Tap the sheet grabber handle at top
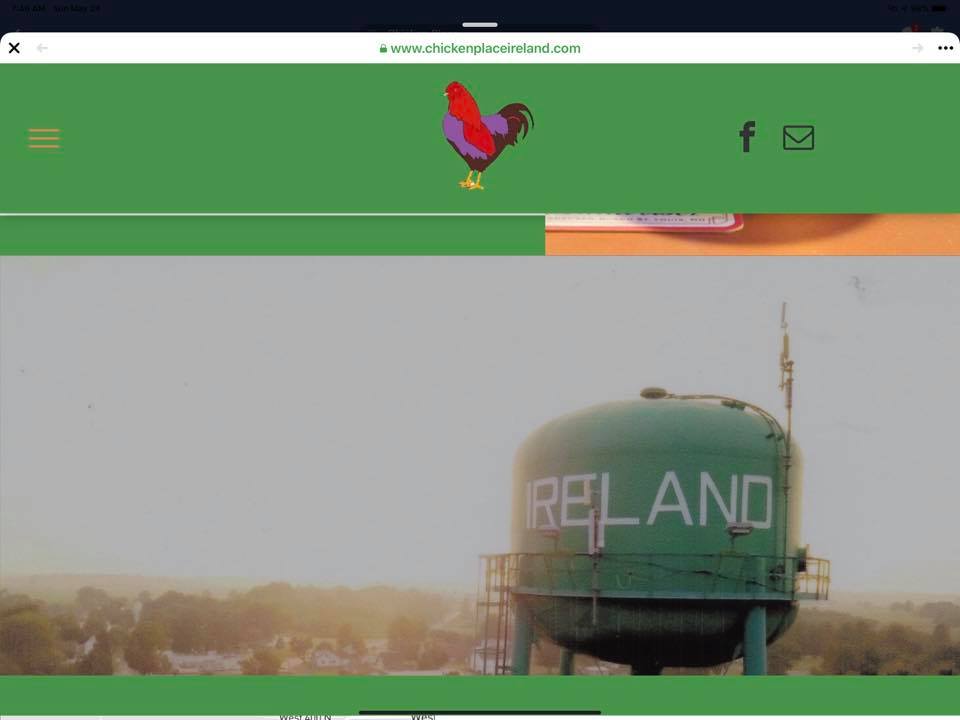Image resolution: width=960 pixels, height=720 pixels. point(480,24)
